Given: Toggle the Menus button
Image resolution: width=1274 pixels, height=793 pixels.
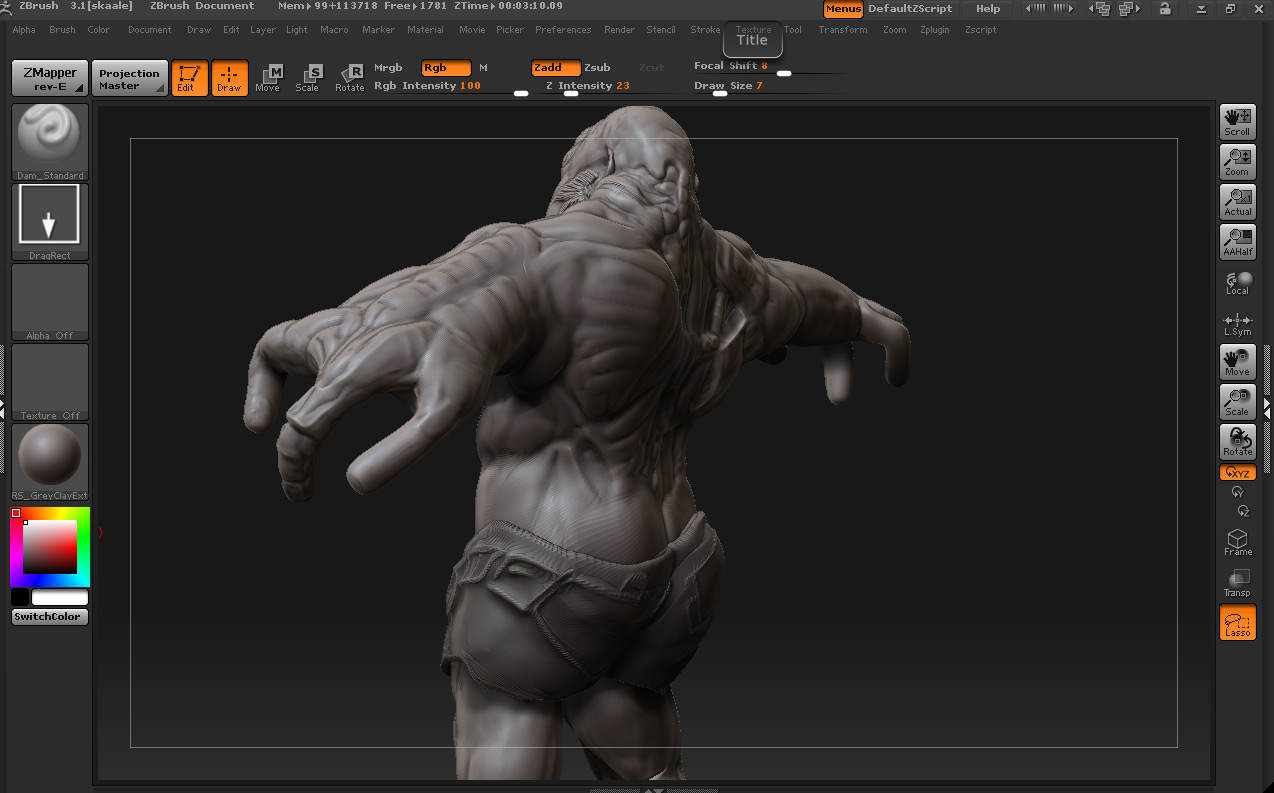Looking at the screenshot, I should click(843, 9).
